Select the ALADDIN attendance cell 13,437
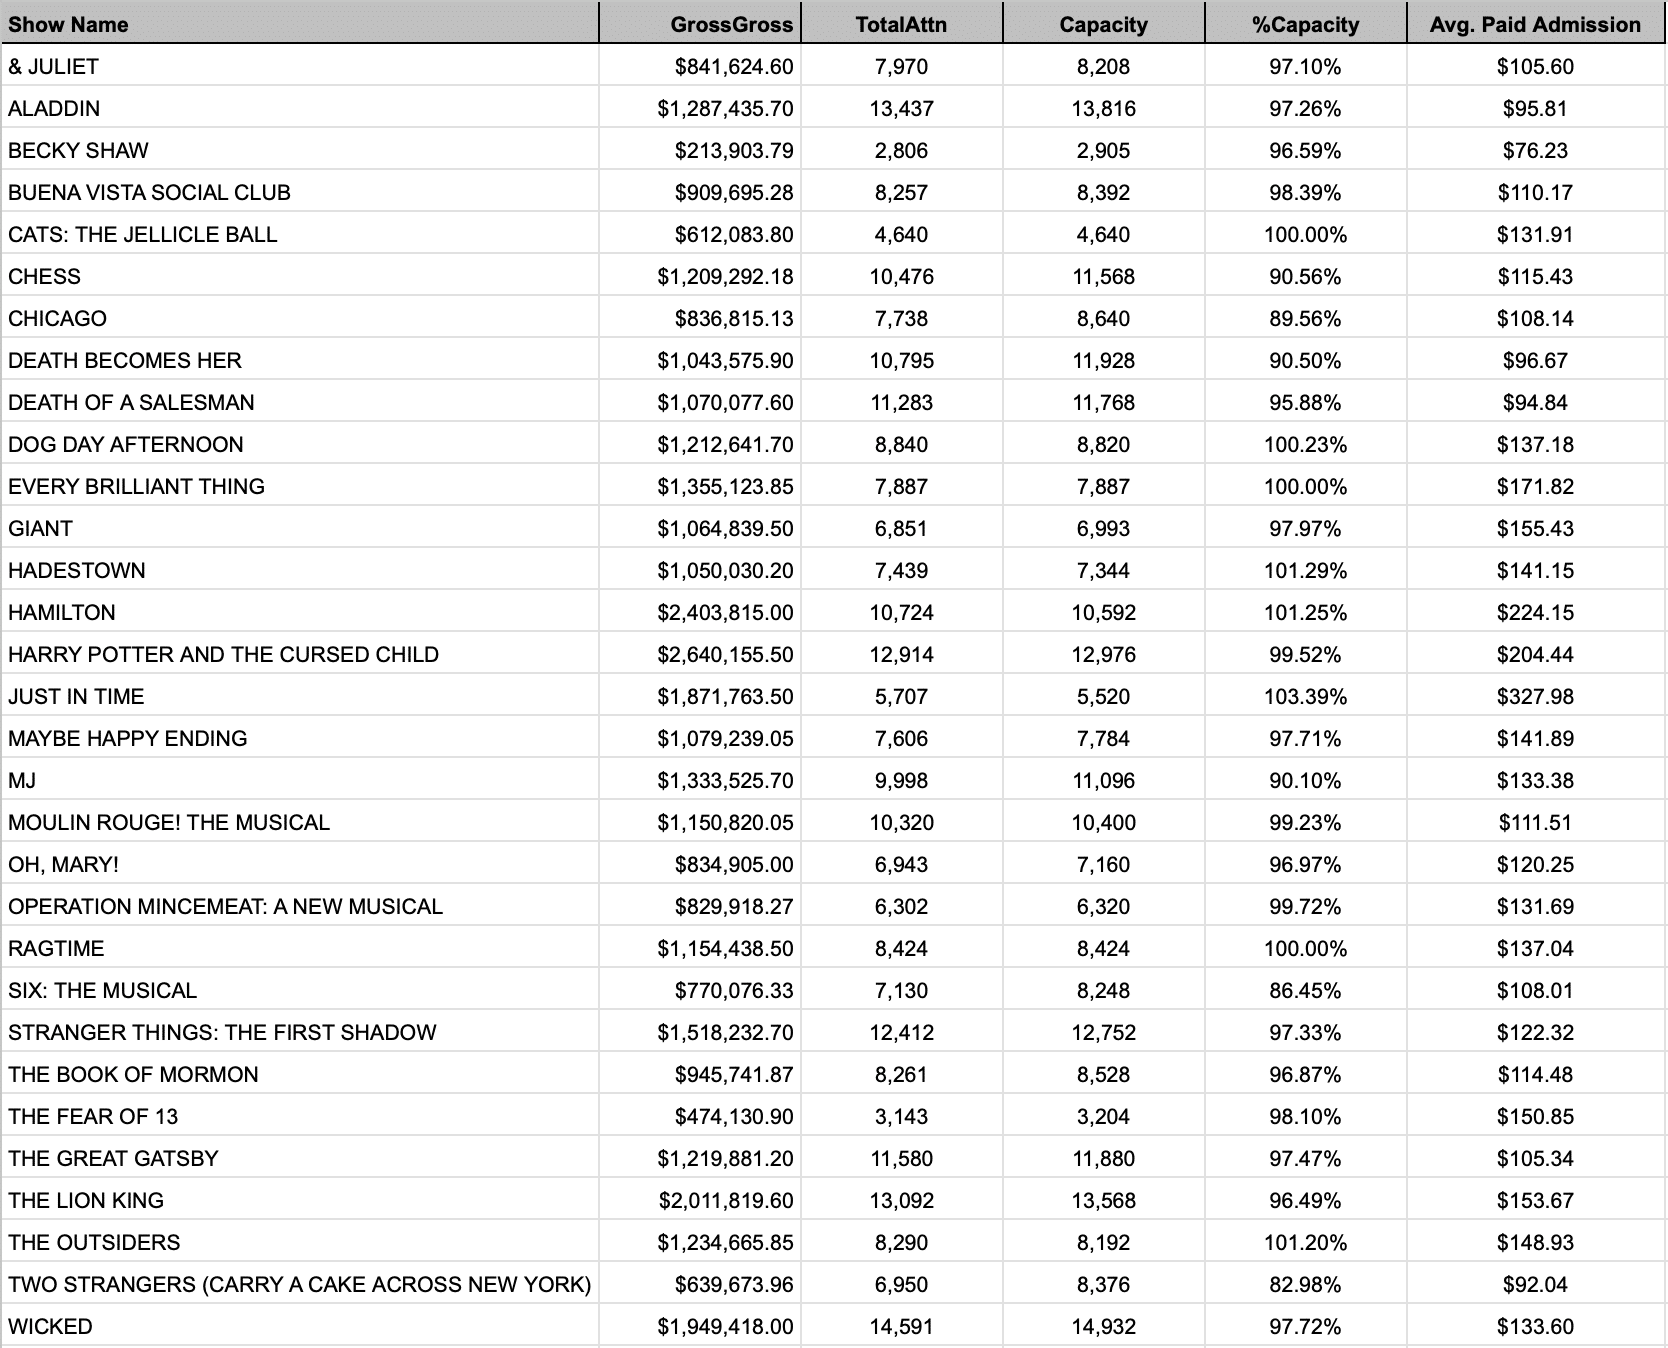 [901, 108]
